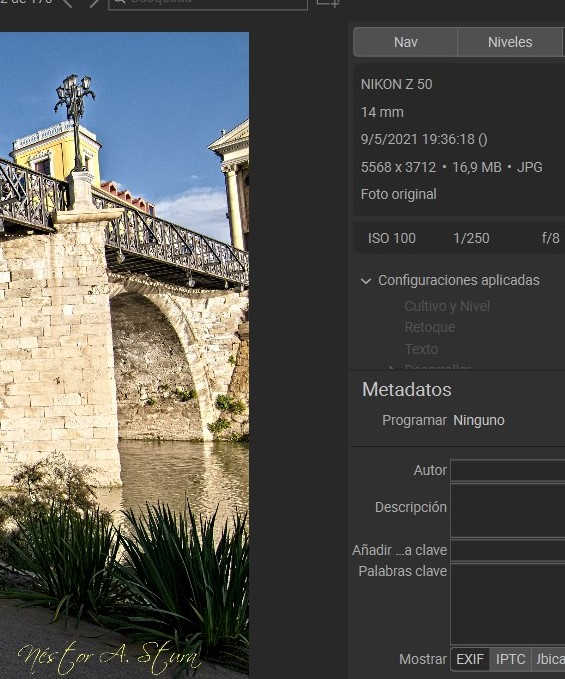Screen dimensions: 565x679
Task: Focus the Palabras clave text area
Action: (507, 604)
